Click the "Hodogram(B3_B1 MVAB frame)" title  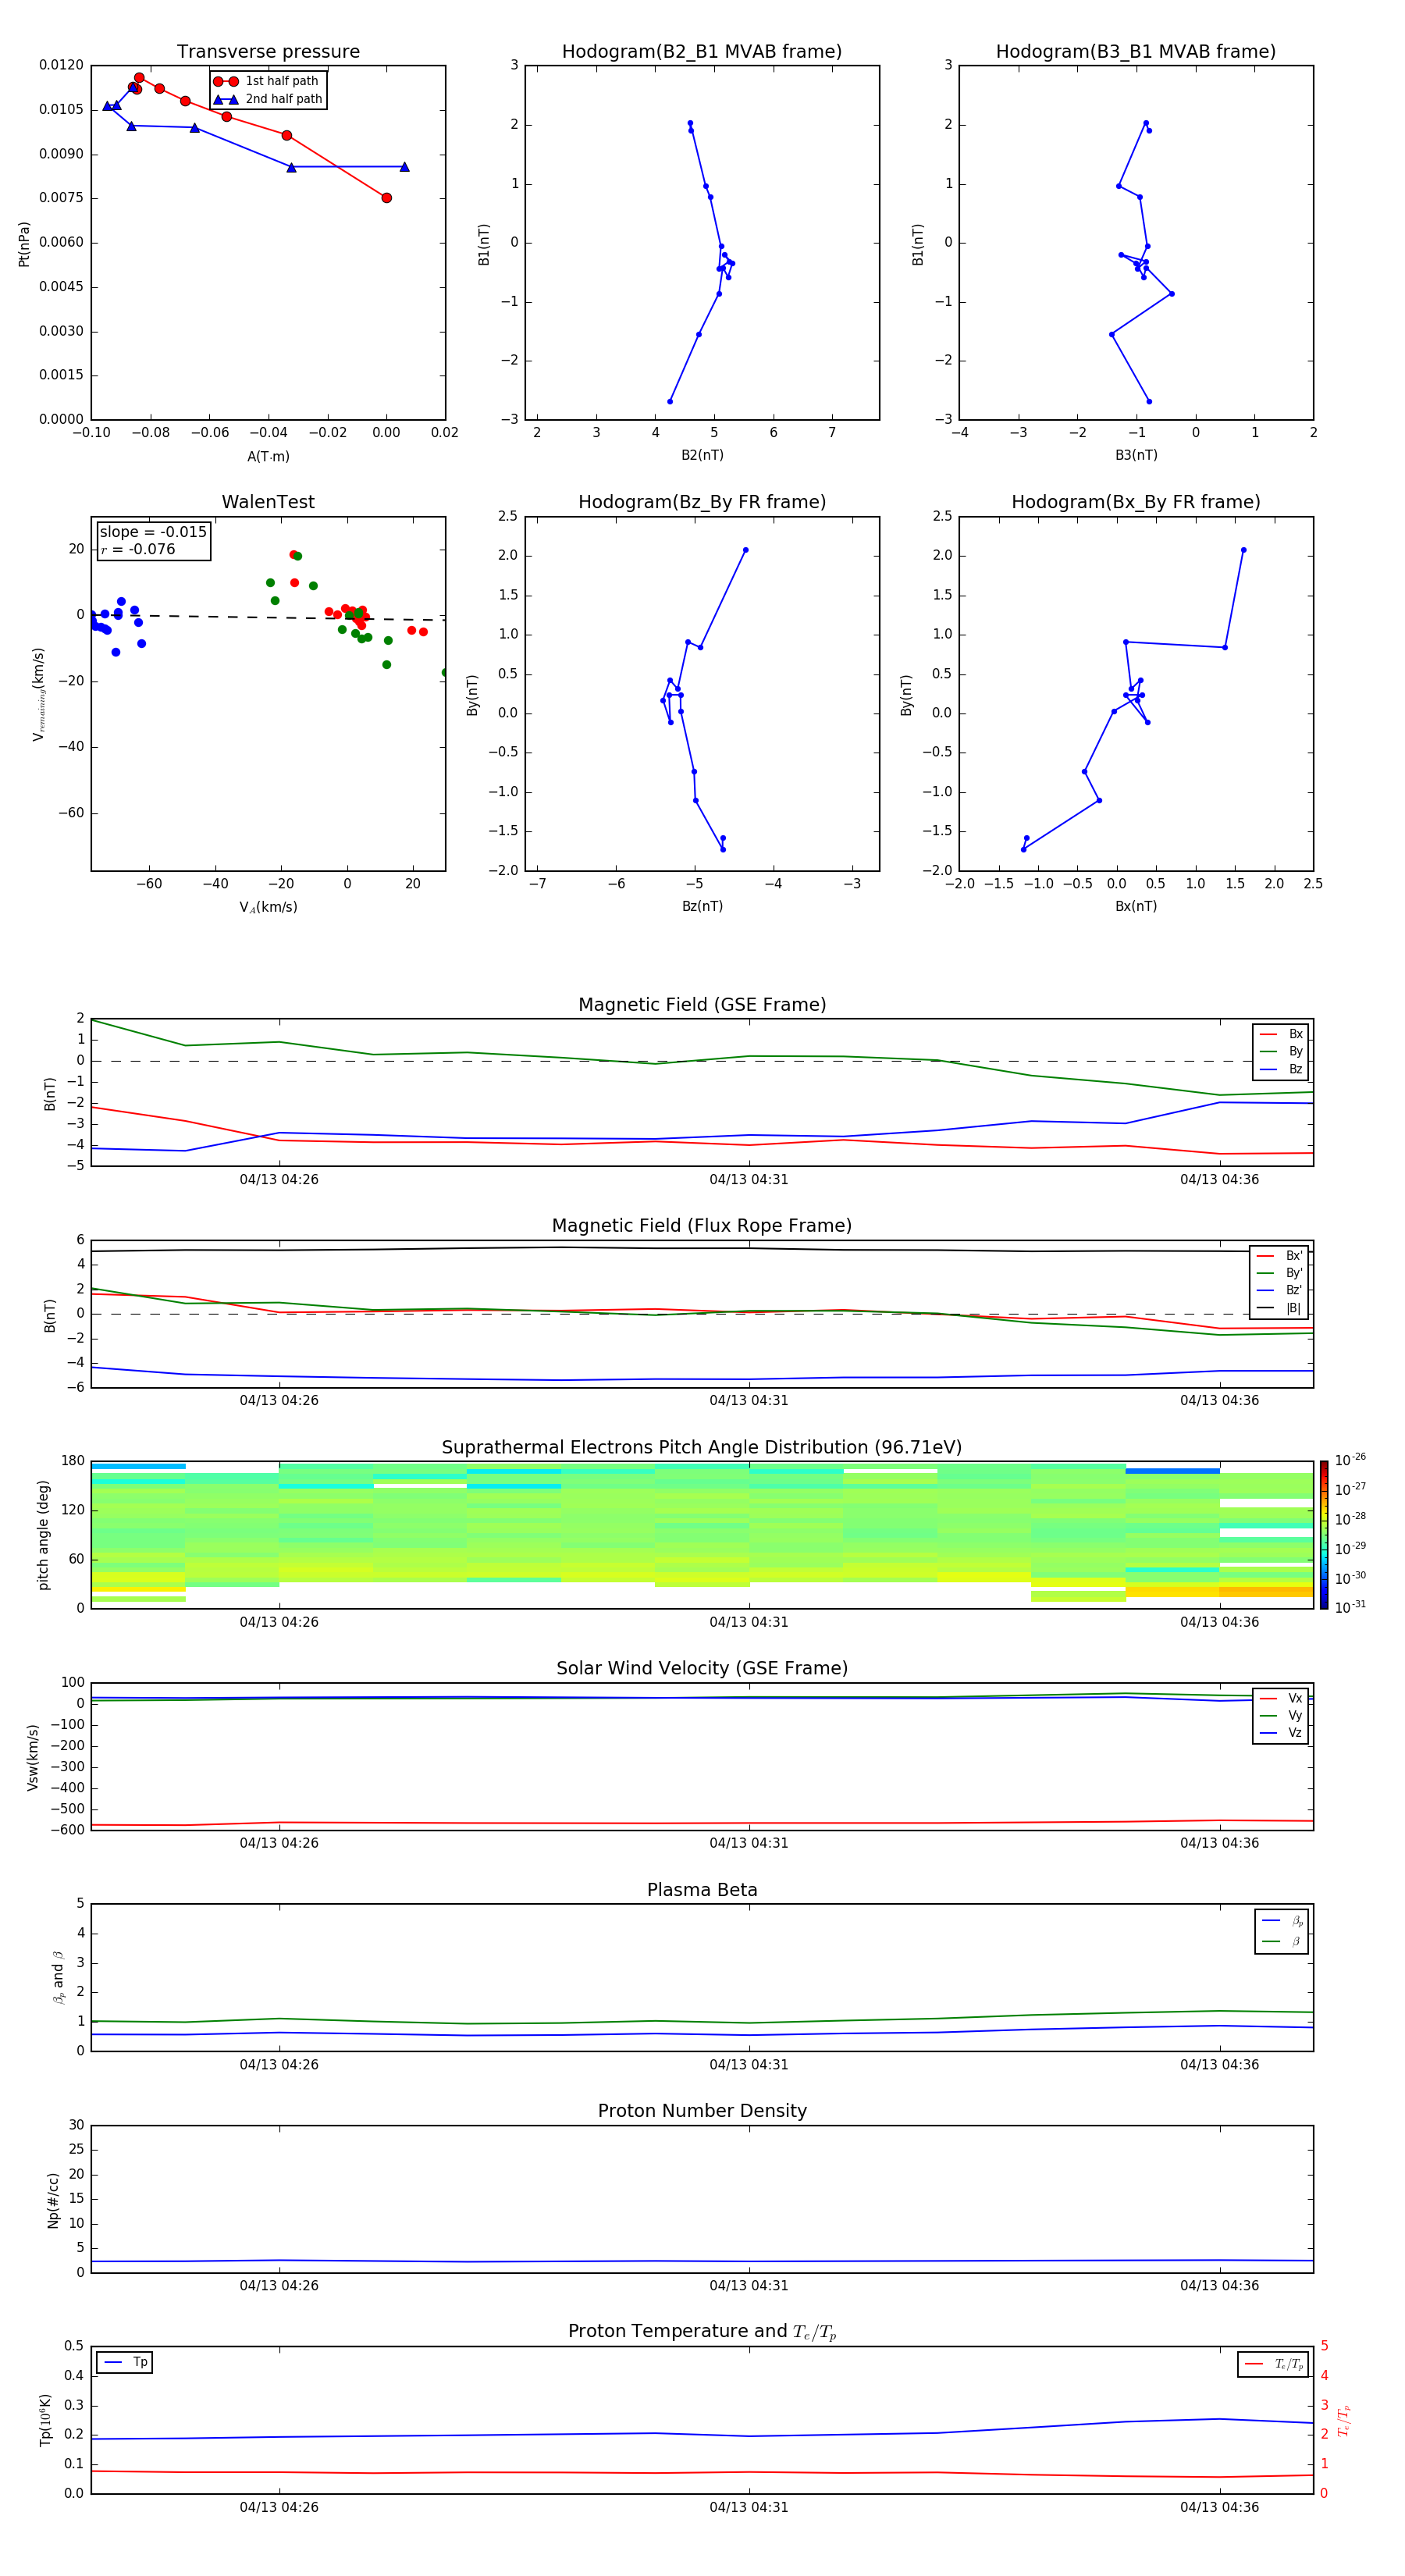click(1136, 52)
